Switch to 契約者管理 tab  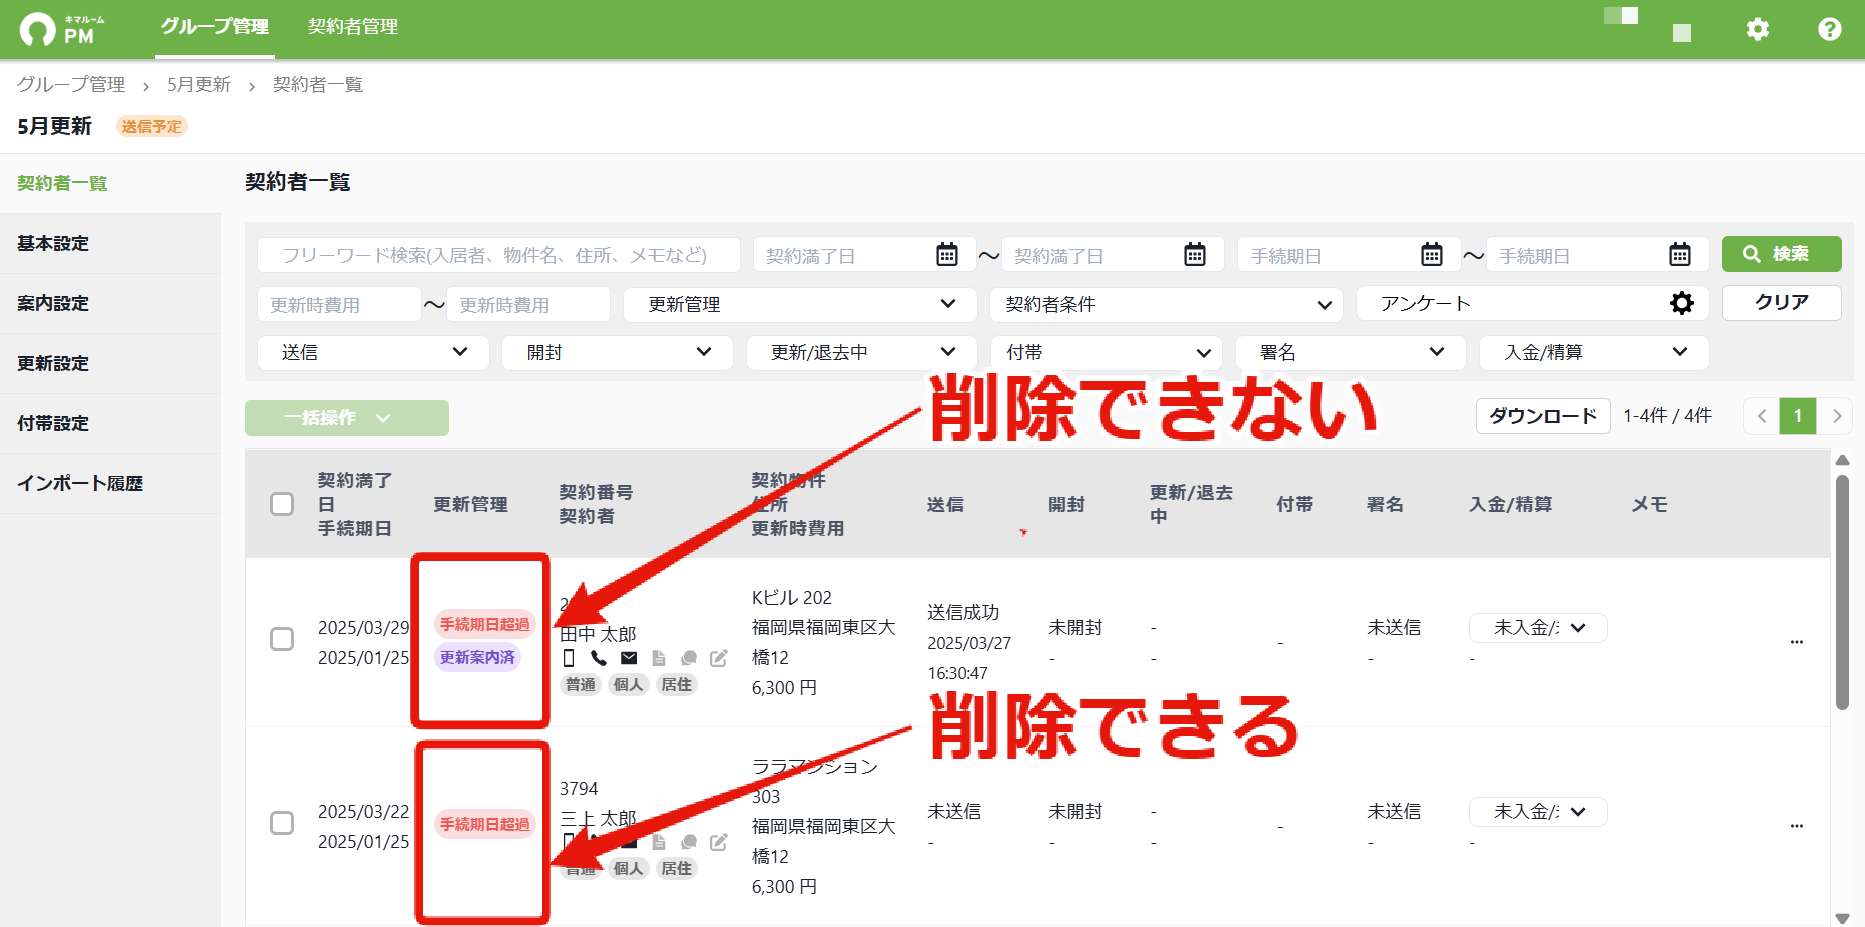tap(353, 27)
